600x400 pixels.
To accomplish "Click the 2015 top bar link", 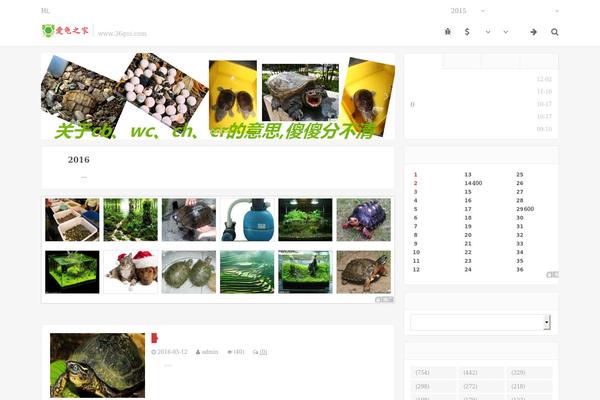I will point(458,11).
